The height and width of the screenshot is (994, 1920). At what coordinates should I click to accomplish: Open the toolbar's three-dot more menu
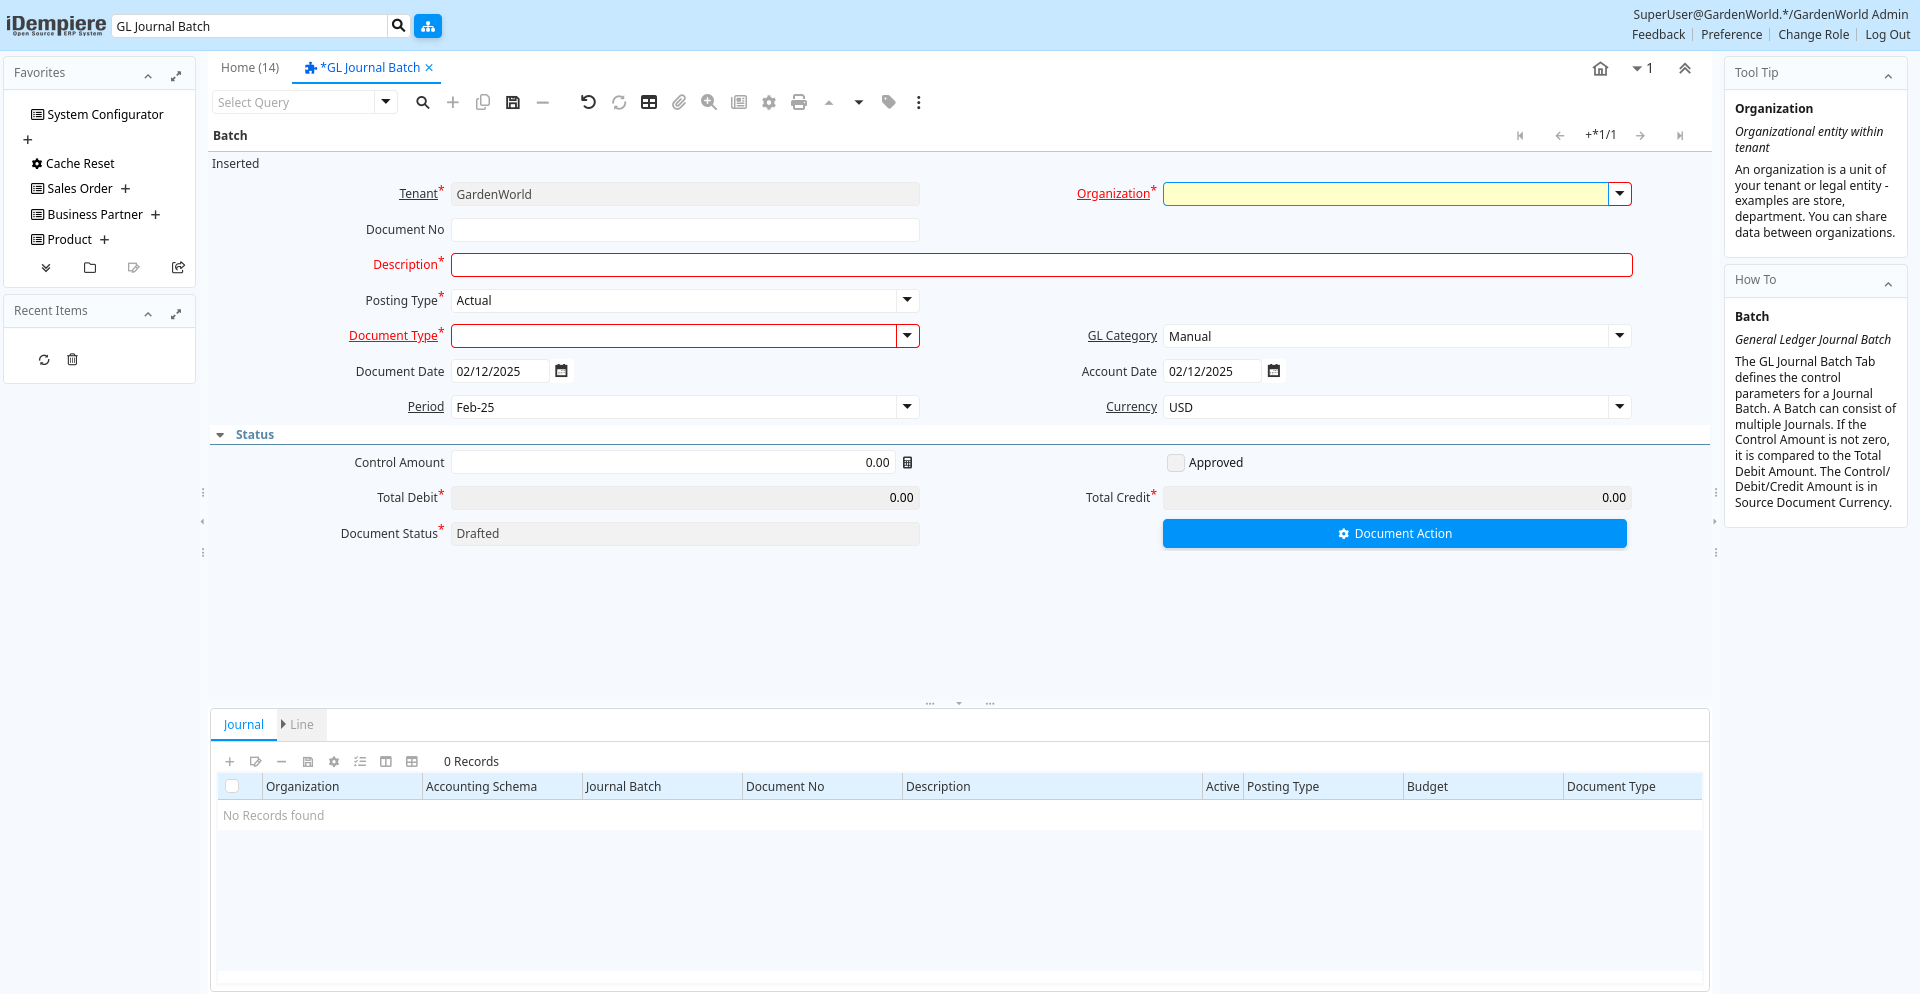pyautogui.click(x=918, y=102)
